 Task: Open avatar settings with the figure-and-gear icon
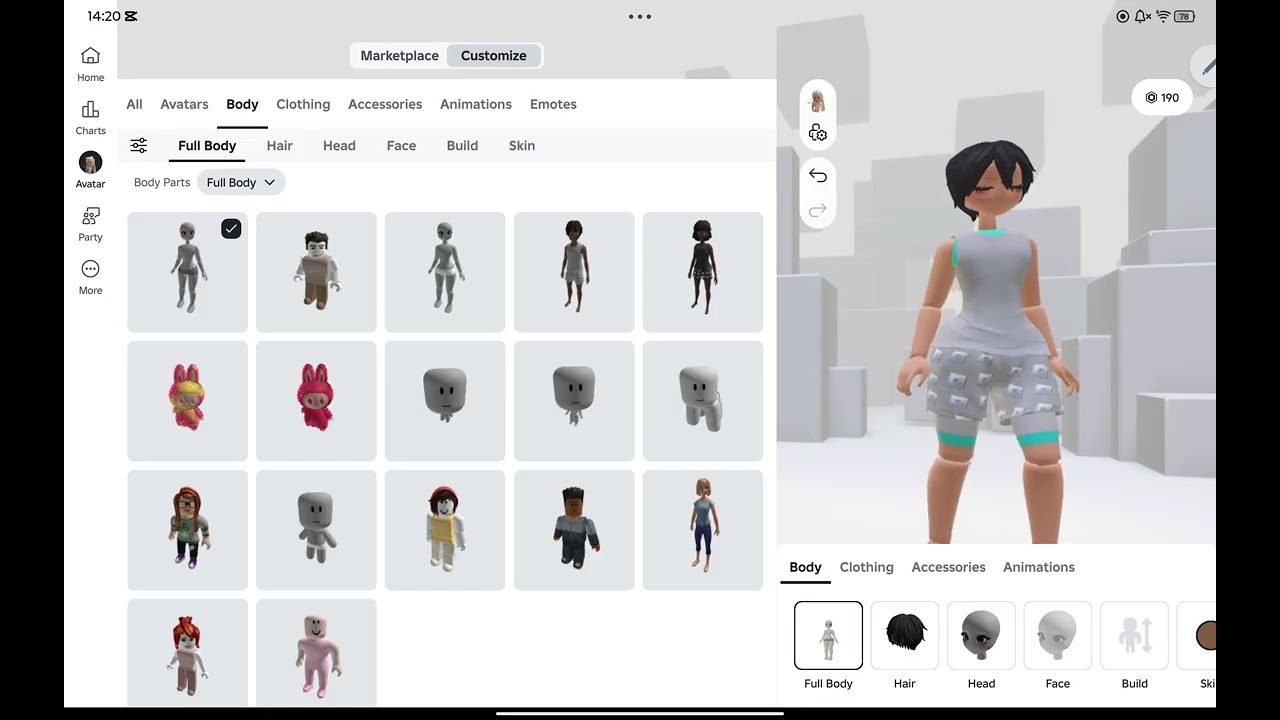(818, 133)
